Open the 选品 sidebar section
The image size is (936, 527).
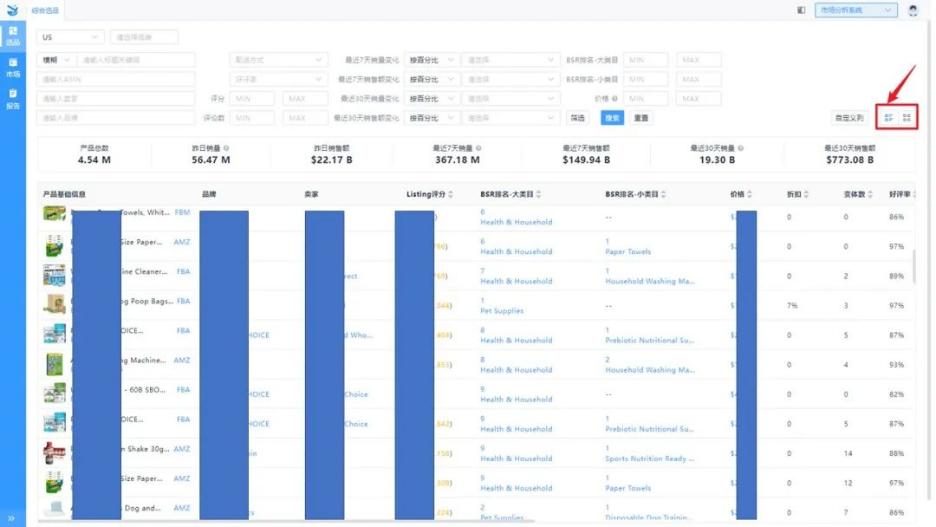[x=13, y=36]
